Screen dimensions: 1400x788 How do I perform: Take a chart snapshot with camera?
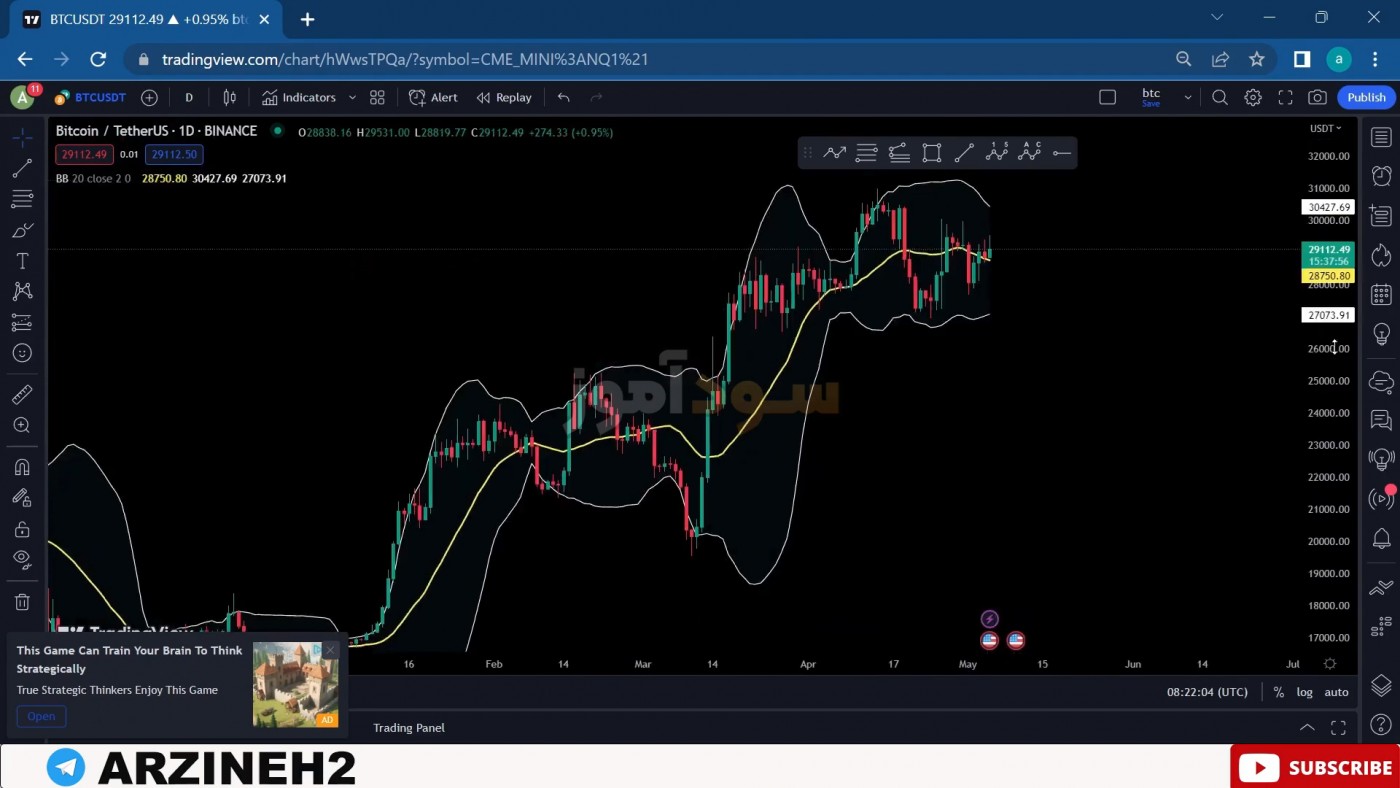(x=1318, y=97)
